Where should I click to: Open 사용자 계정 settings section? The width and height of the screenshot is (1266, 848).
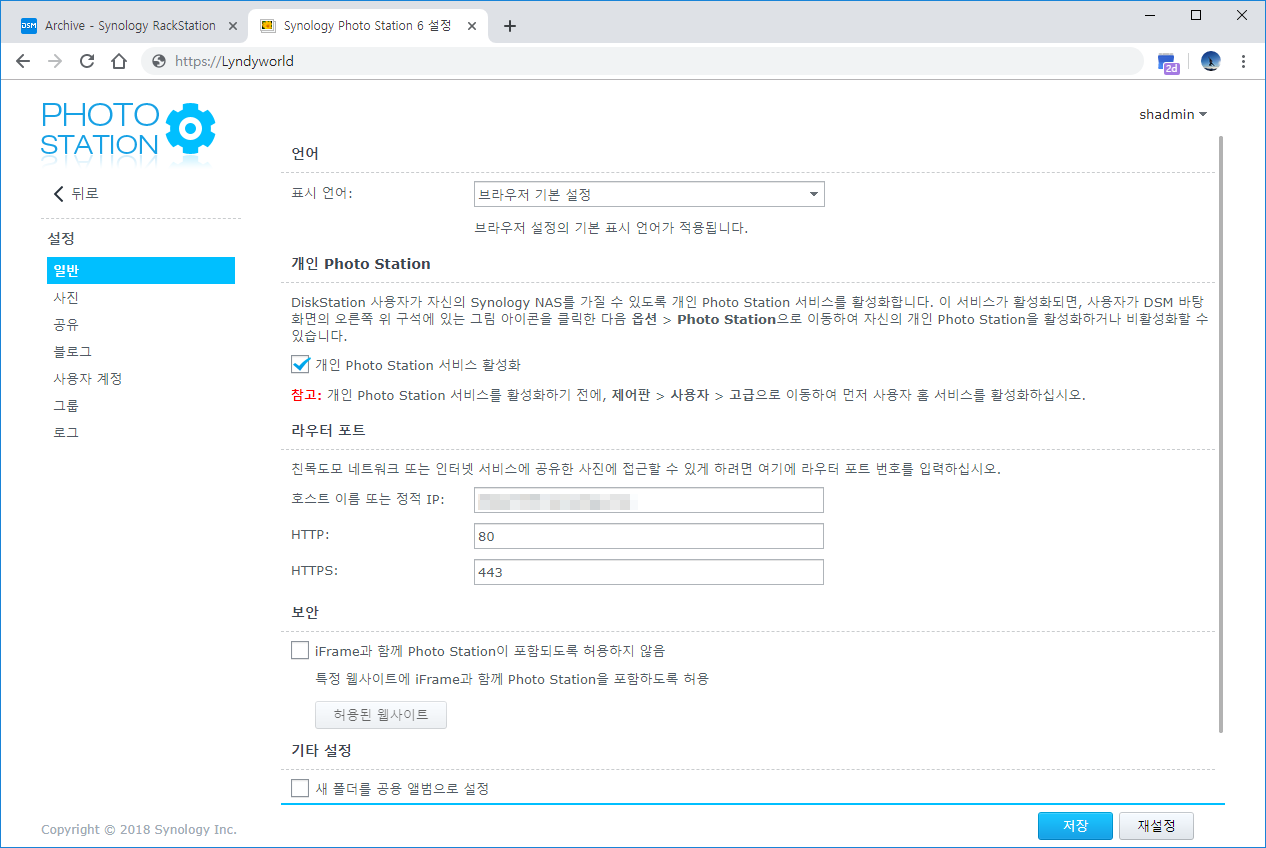click(88, 379)
